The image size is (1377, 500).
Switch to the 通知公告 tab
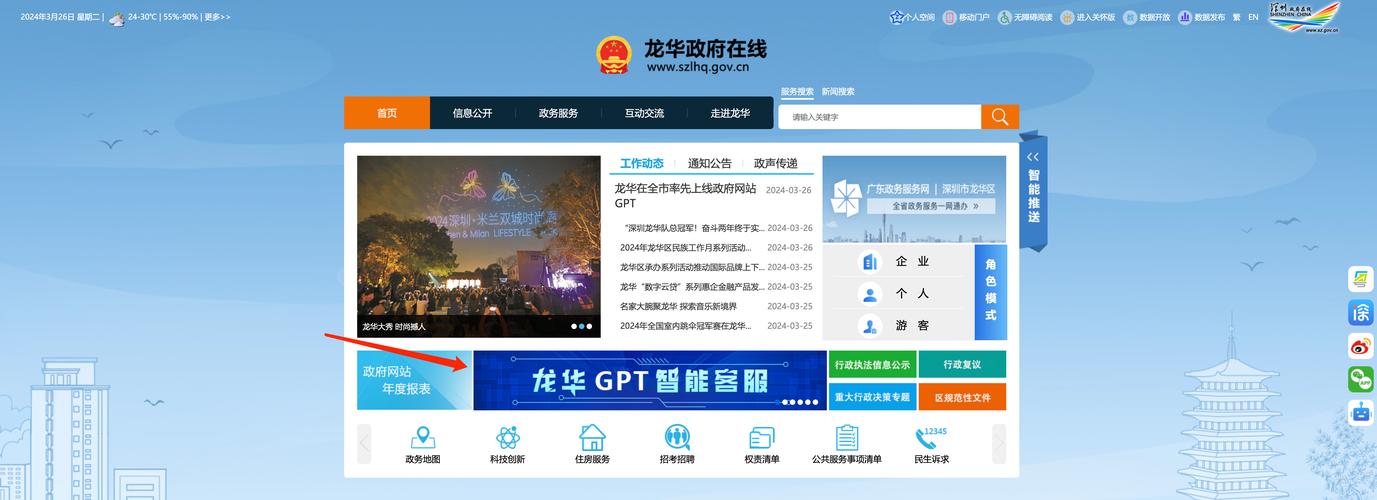709,163
